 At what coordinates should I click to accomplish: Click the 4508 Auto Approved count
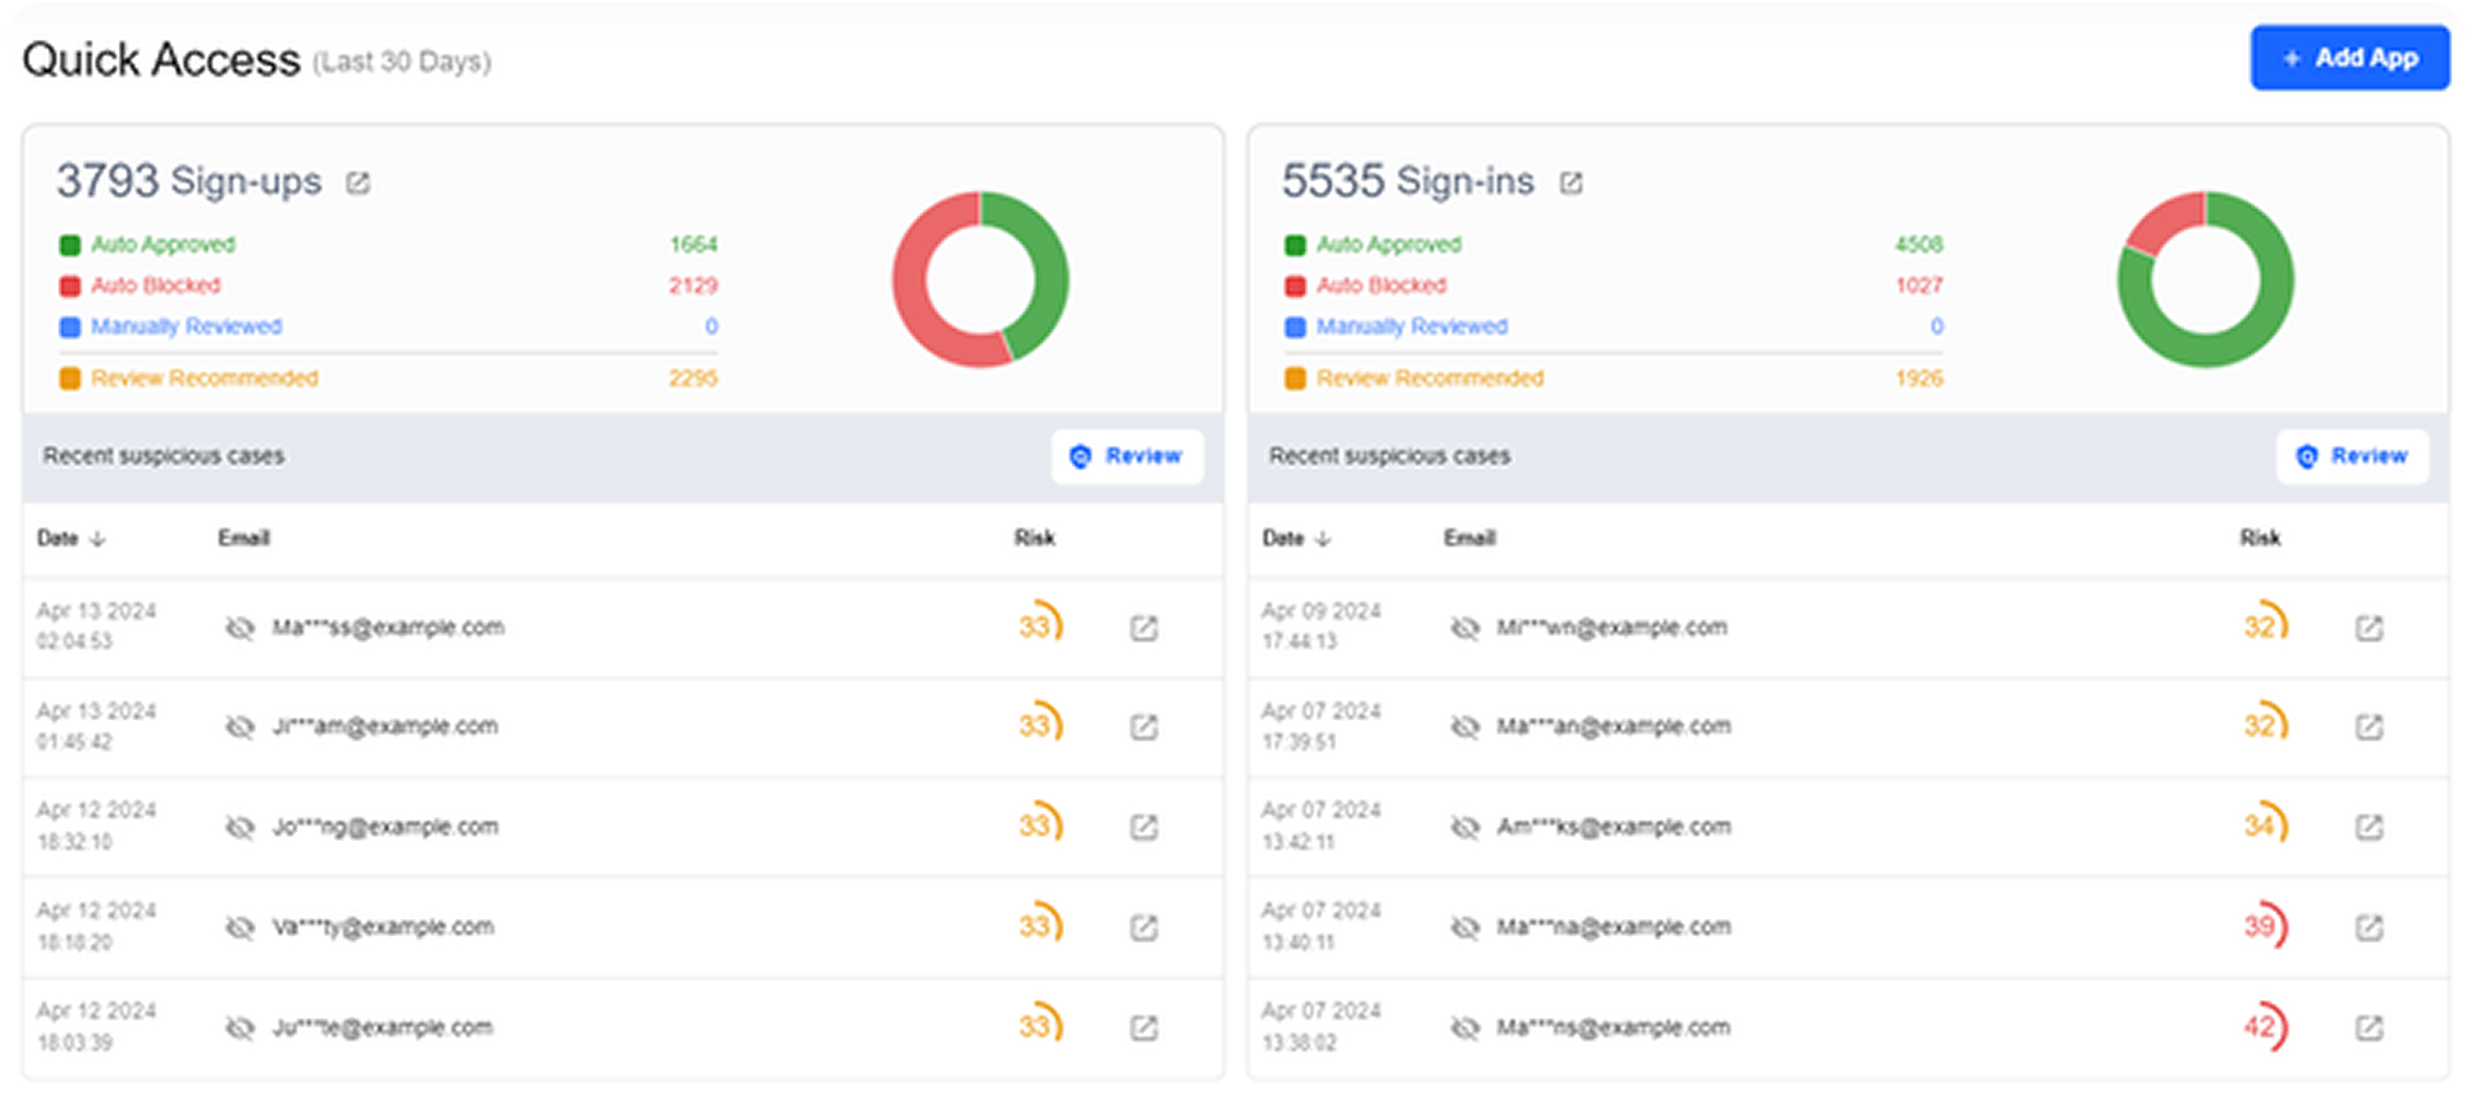point(1919,245)
